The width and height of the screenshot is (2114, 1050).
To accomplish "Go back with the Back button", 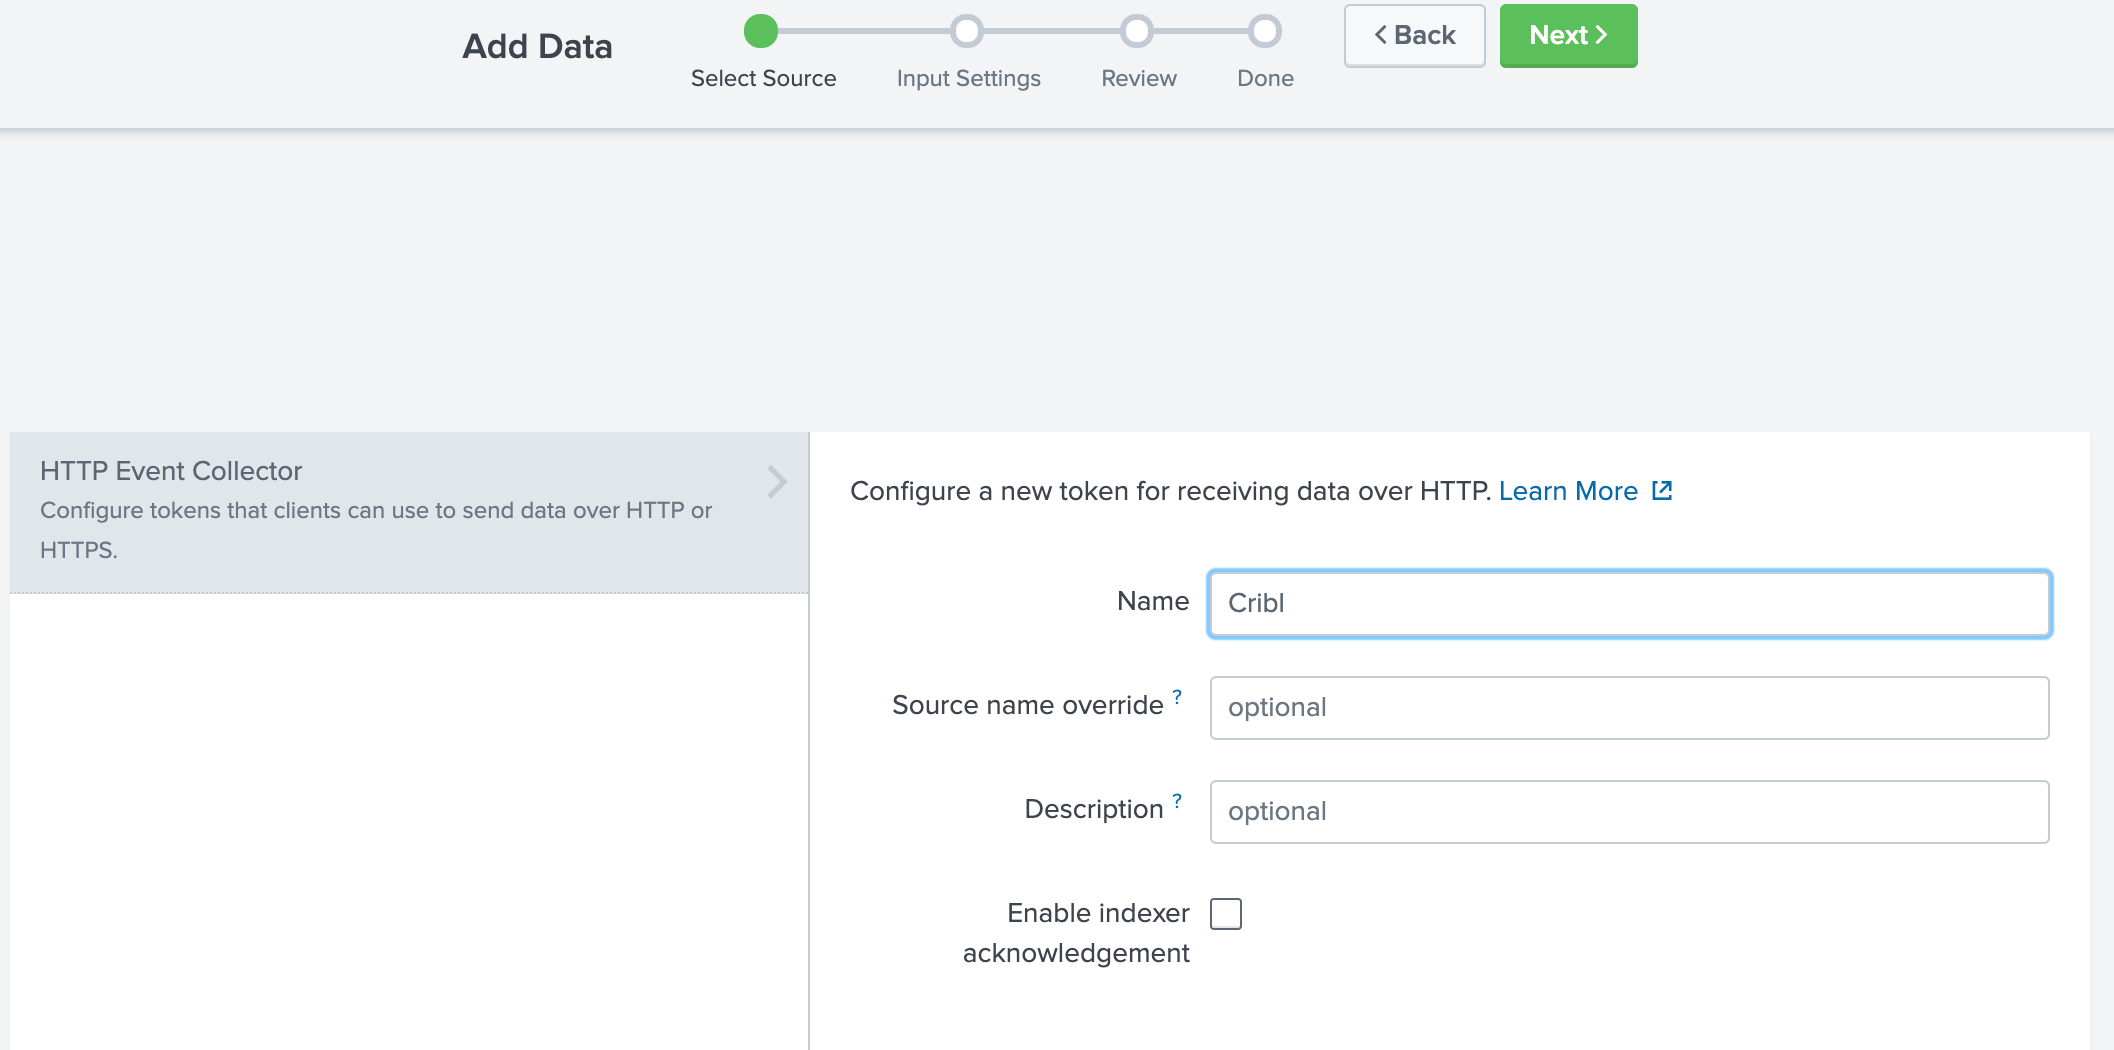I will coord(1414,36).
